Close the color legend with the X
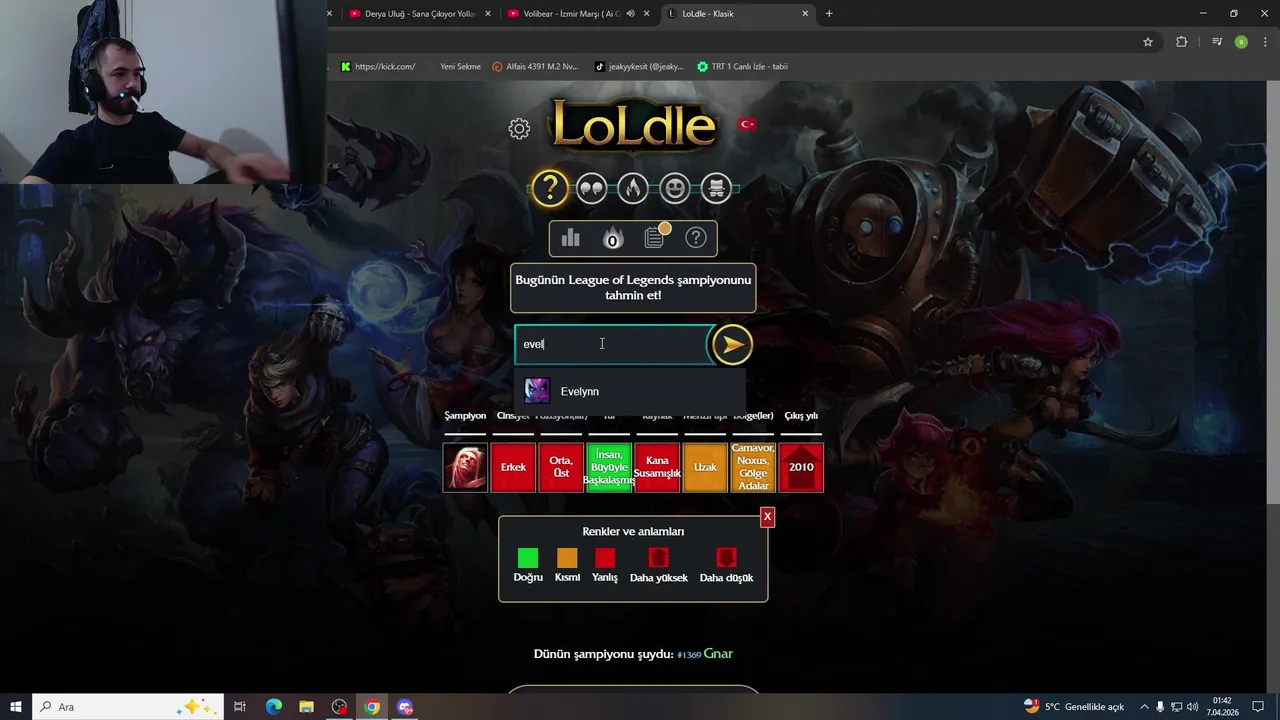 pos(767,517)
